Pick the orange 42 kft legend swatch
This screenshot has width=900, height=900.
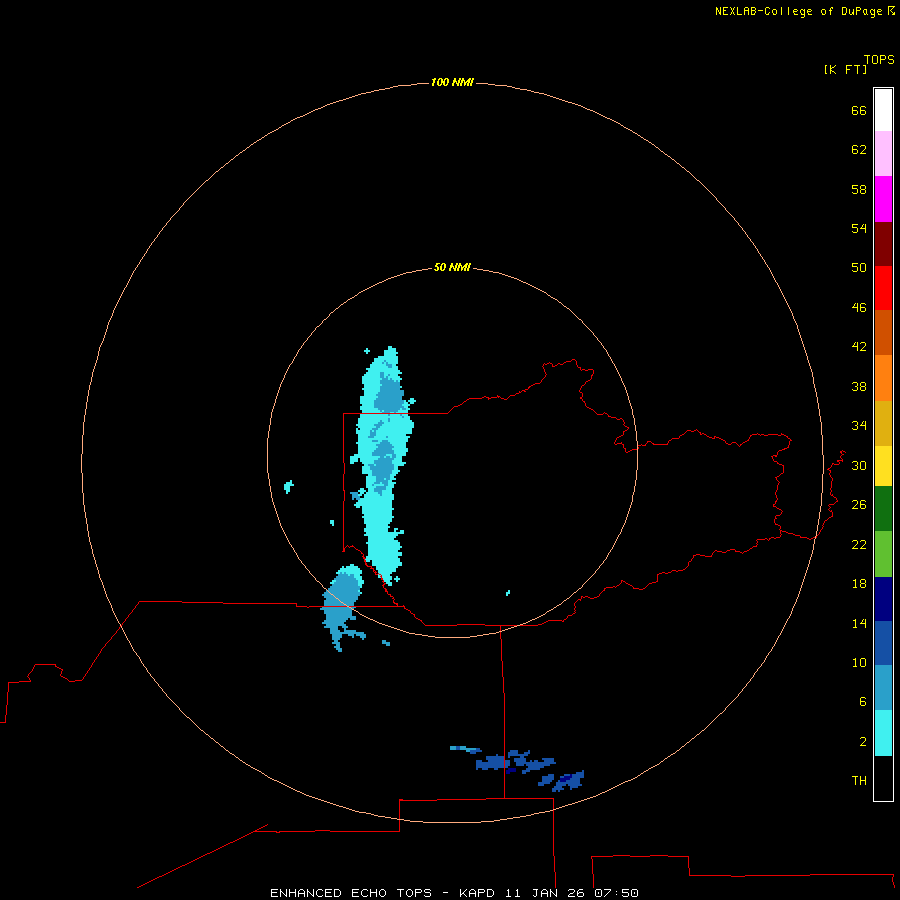(883, 378)
